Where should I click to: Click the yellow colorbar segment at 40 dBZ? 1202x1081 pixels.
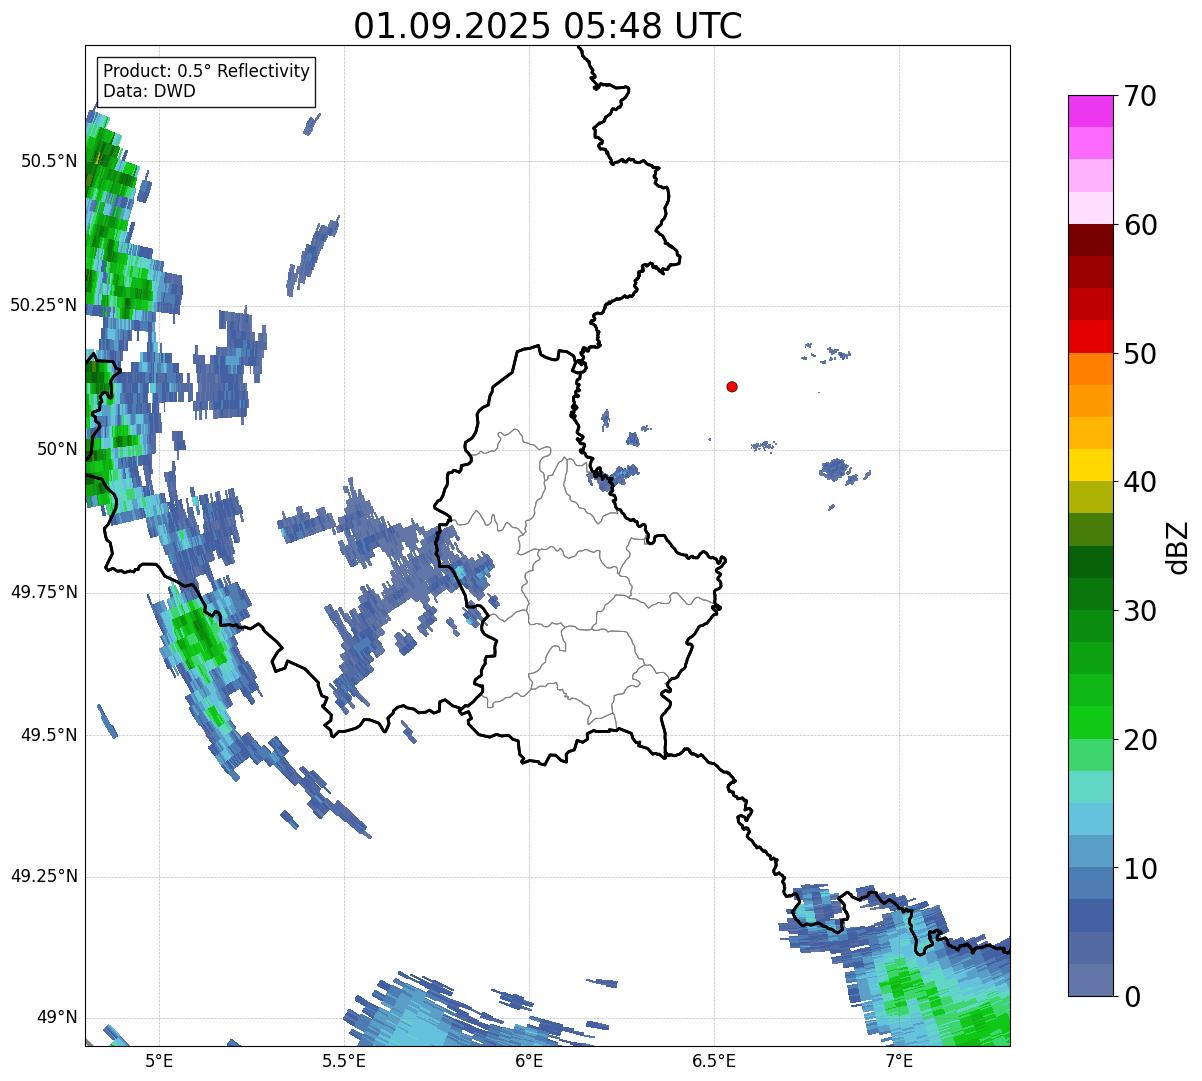1090,465
